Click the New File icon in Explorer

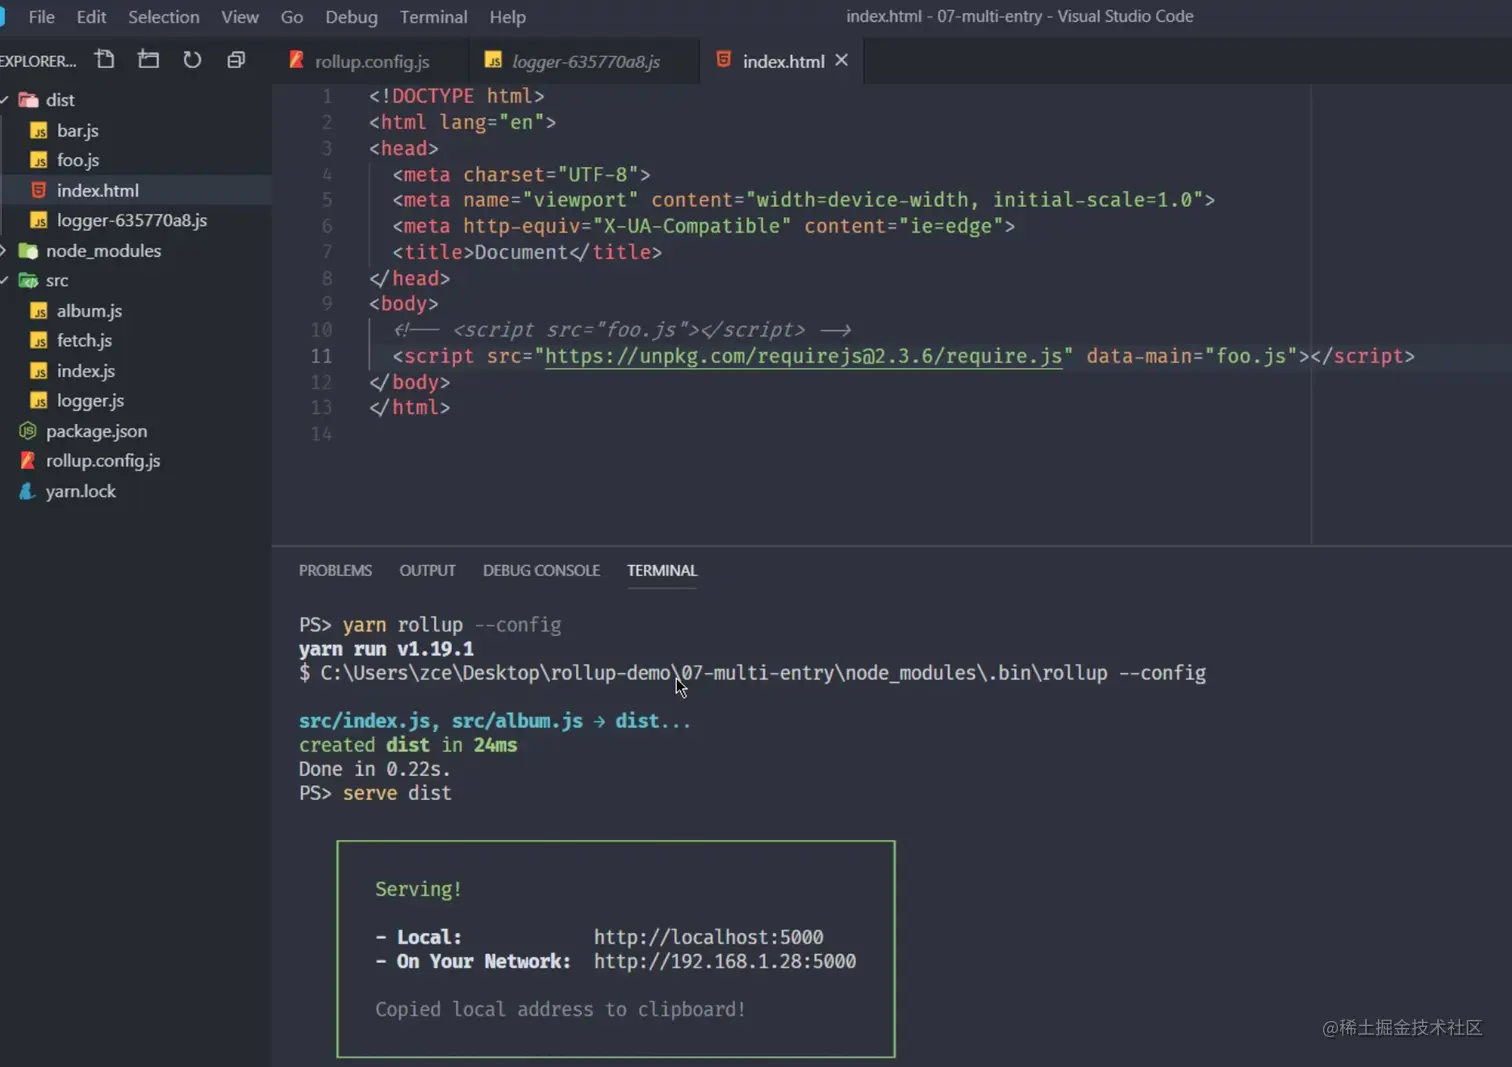tap(105, 60)
